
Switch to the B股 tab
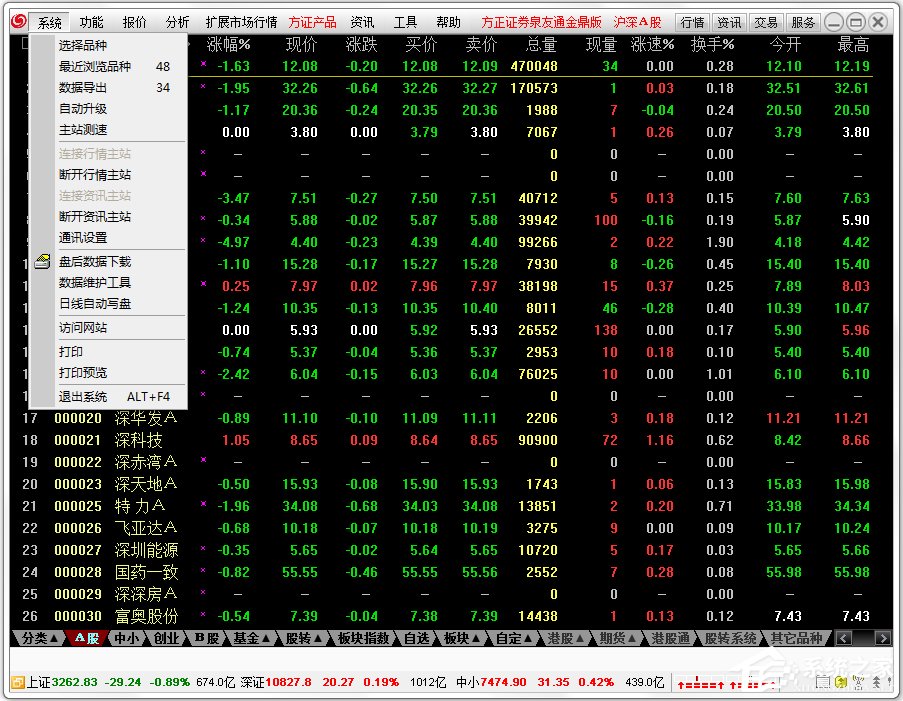pos(207,638)
